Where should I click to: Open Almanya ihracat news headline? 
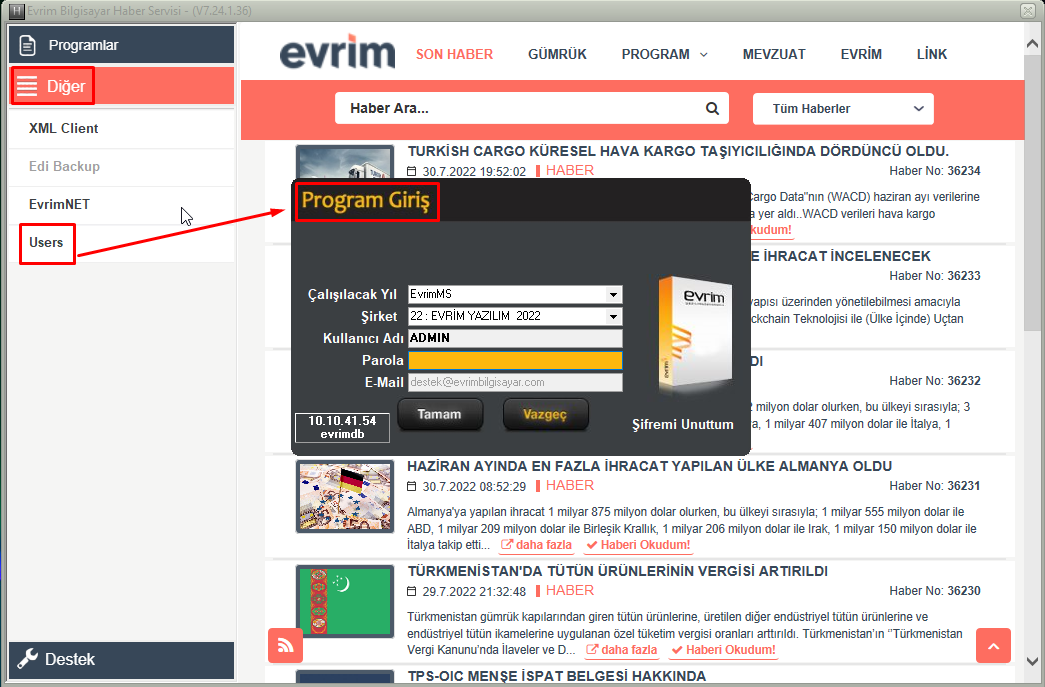(650, 466)
